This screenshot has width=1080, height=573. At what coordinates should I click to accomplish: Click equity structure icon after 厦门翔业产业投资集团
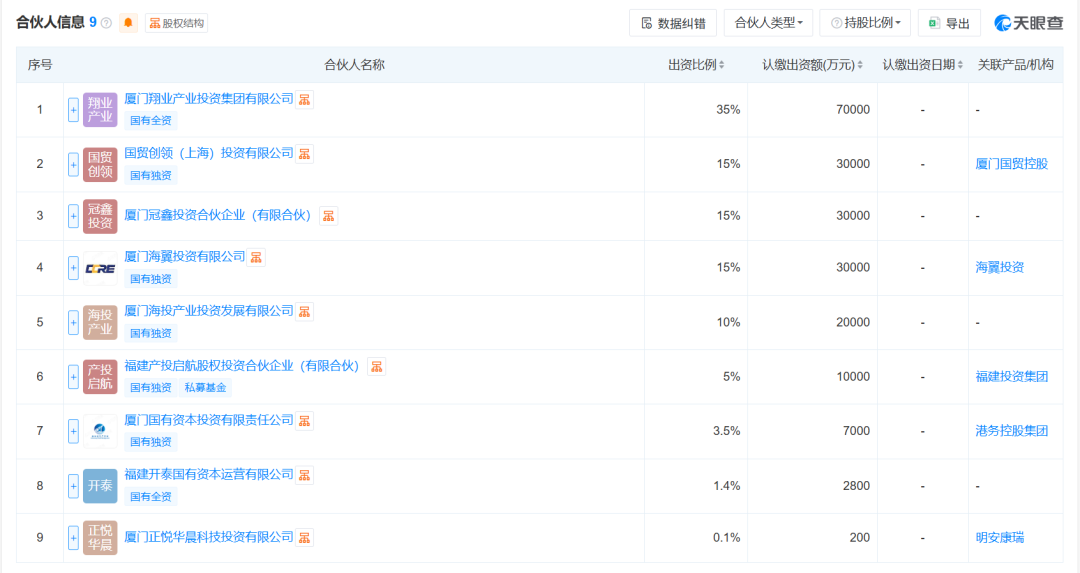point(304,100)
